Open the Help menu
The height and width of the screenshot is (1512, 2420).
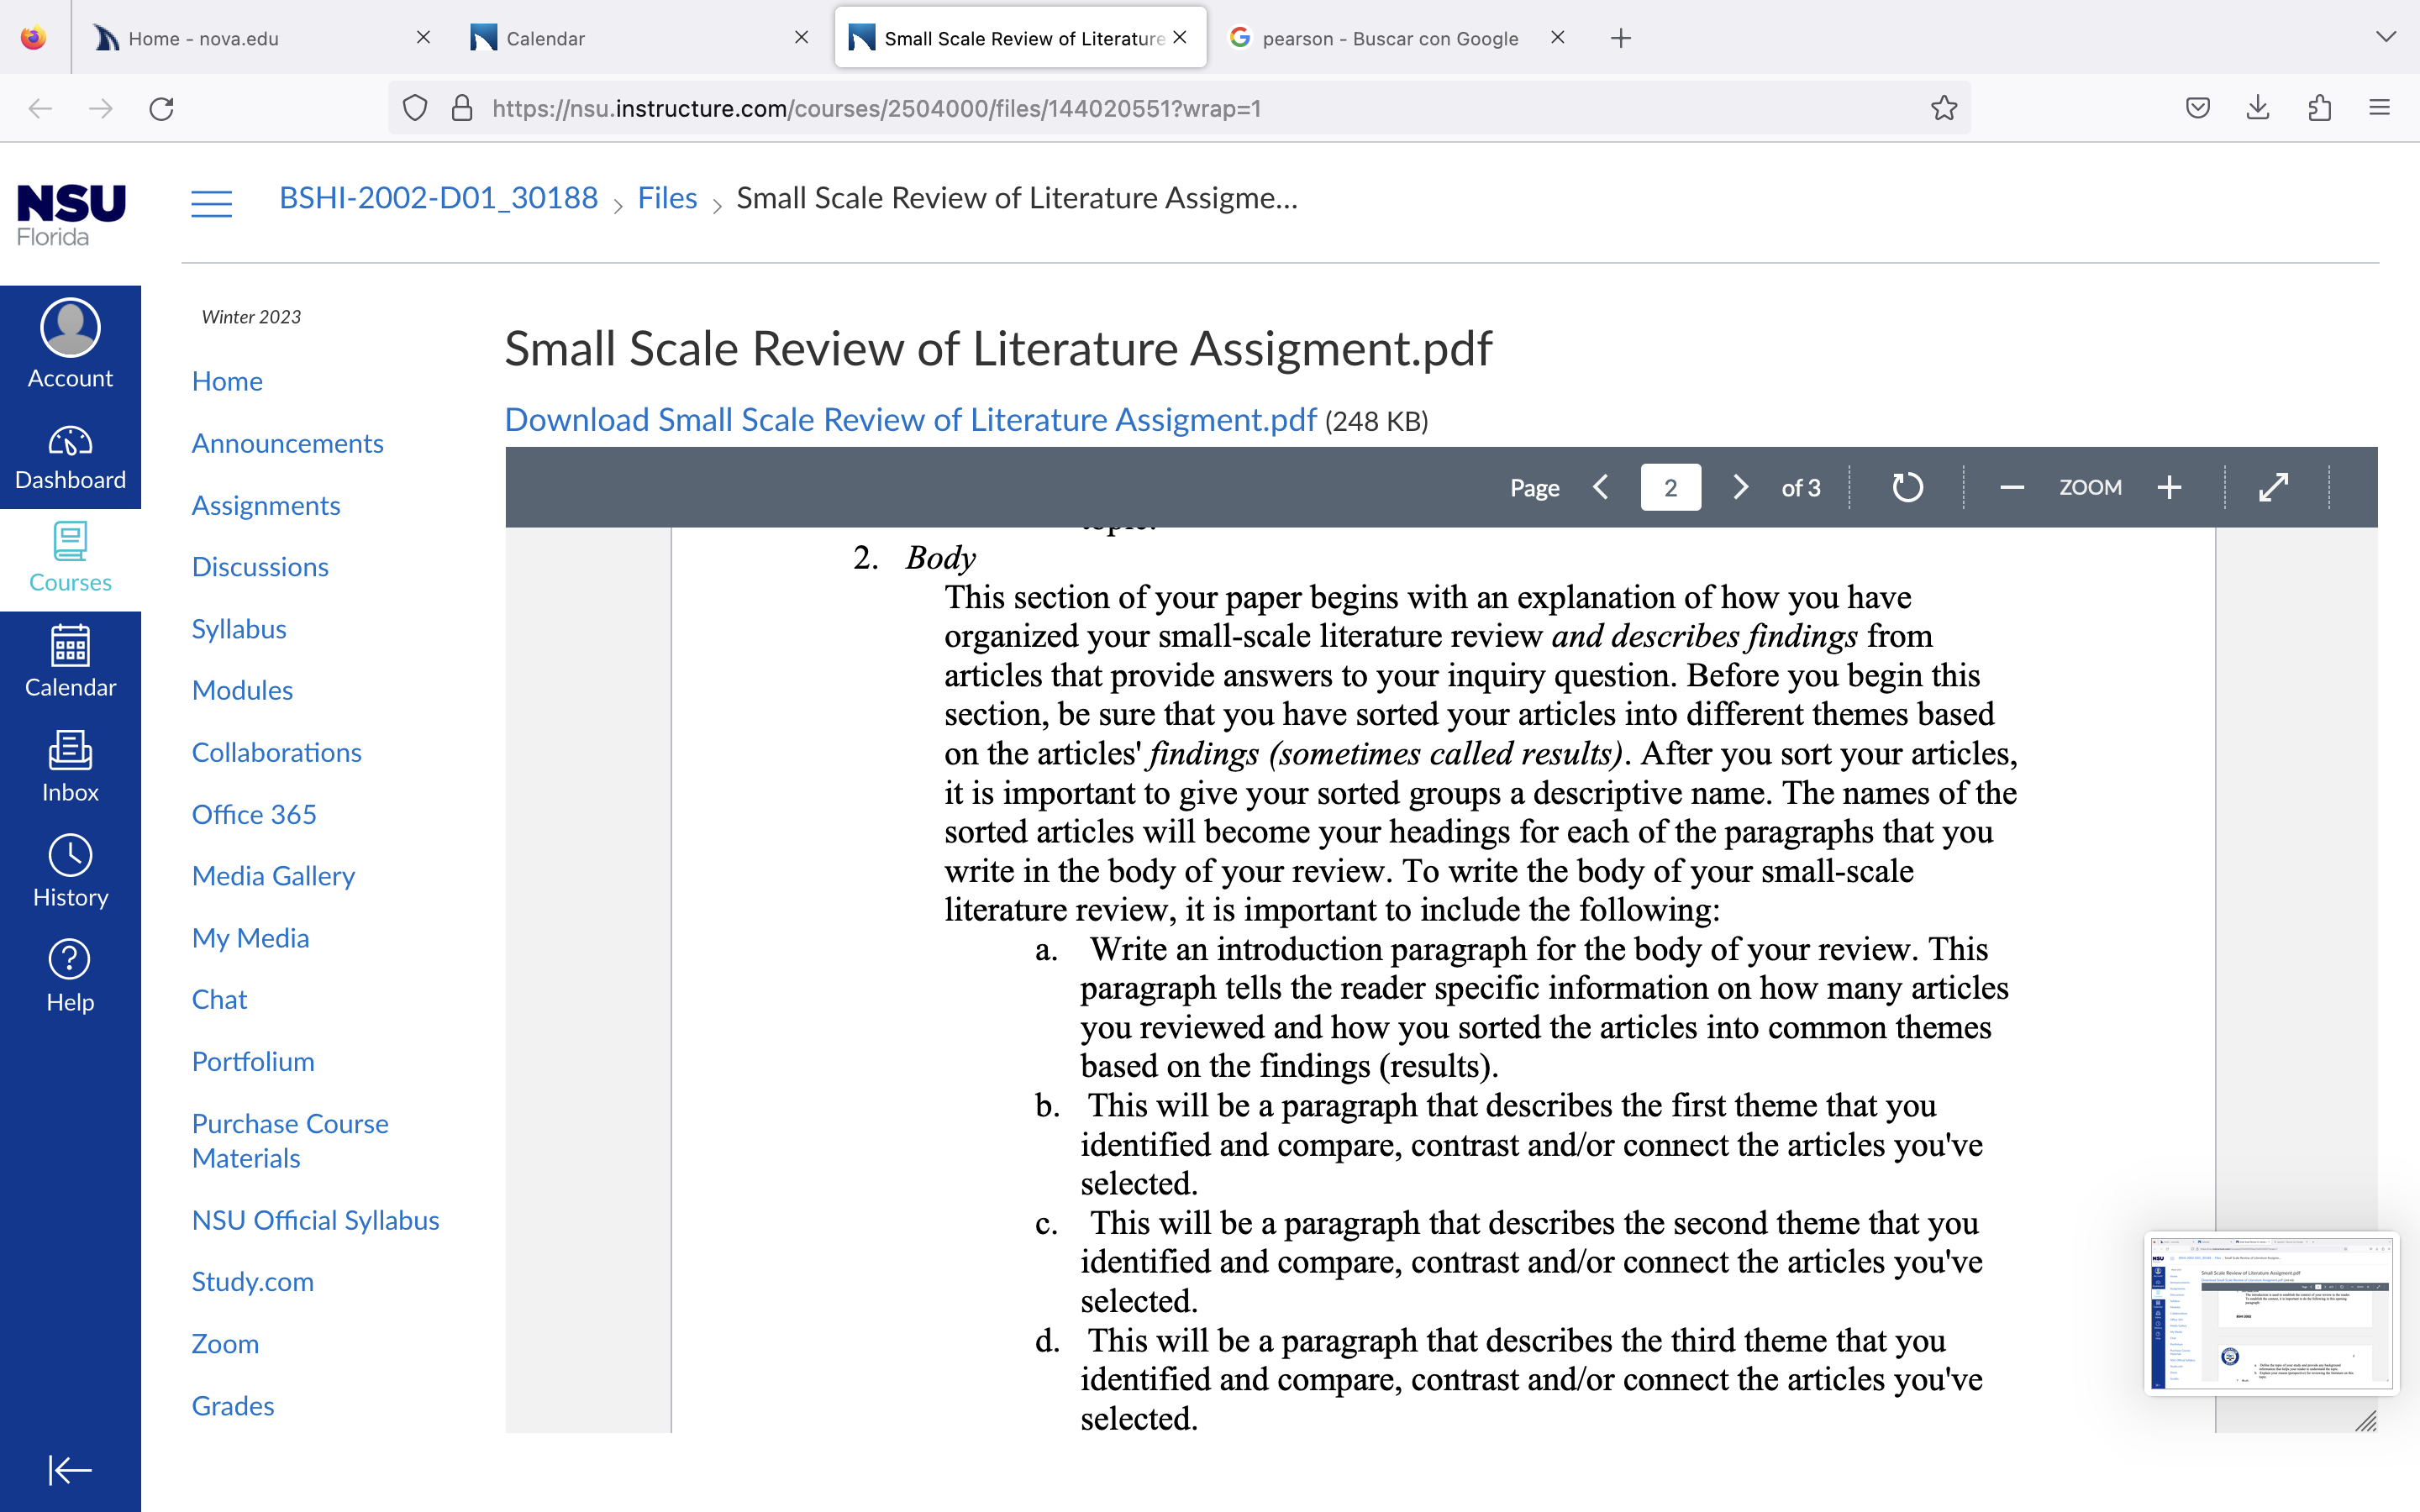point(70,977)
